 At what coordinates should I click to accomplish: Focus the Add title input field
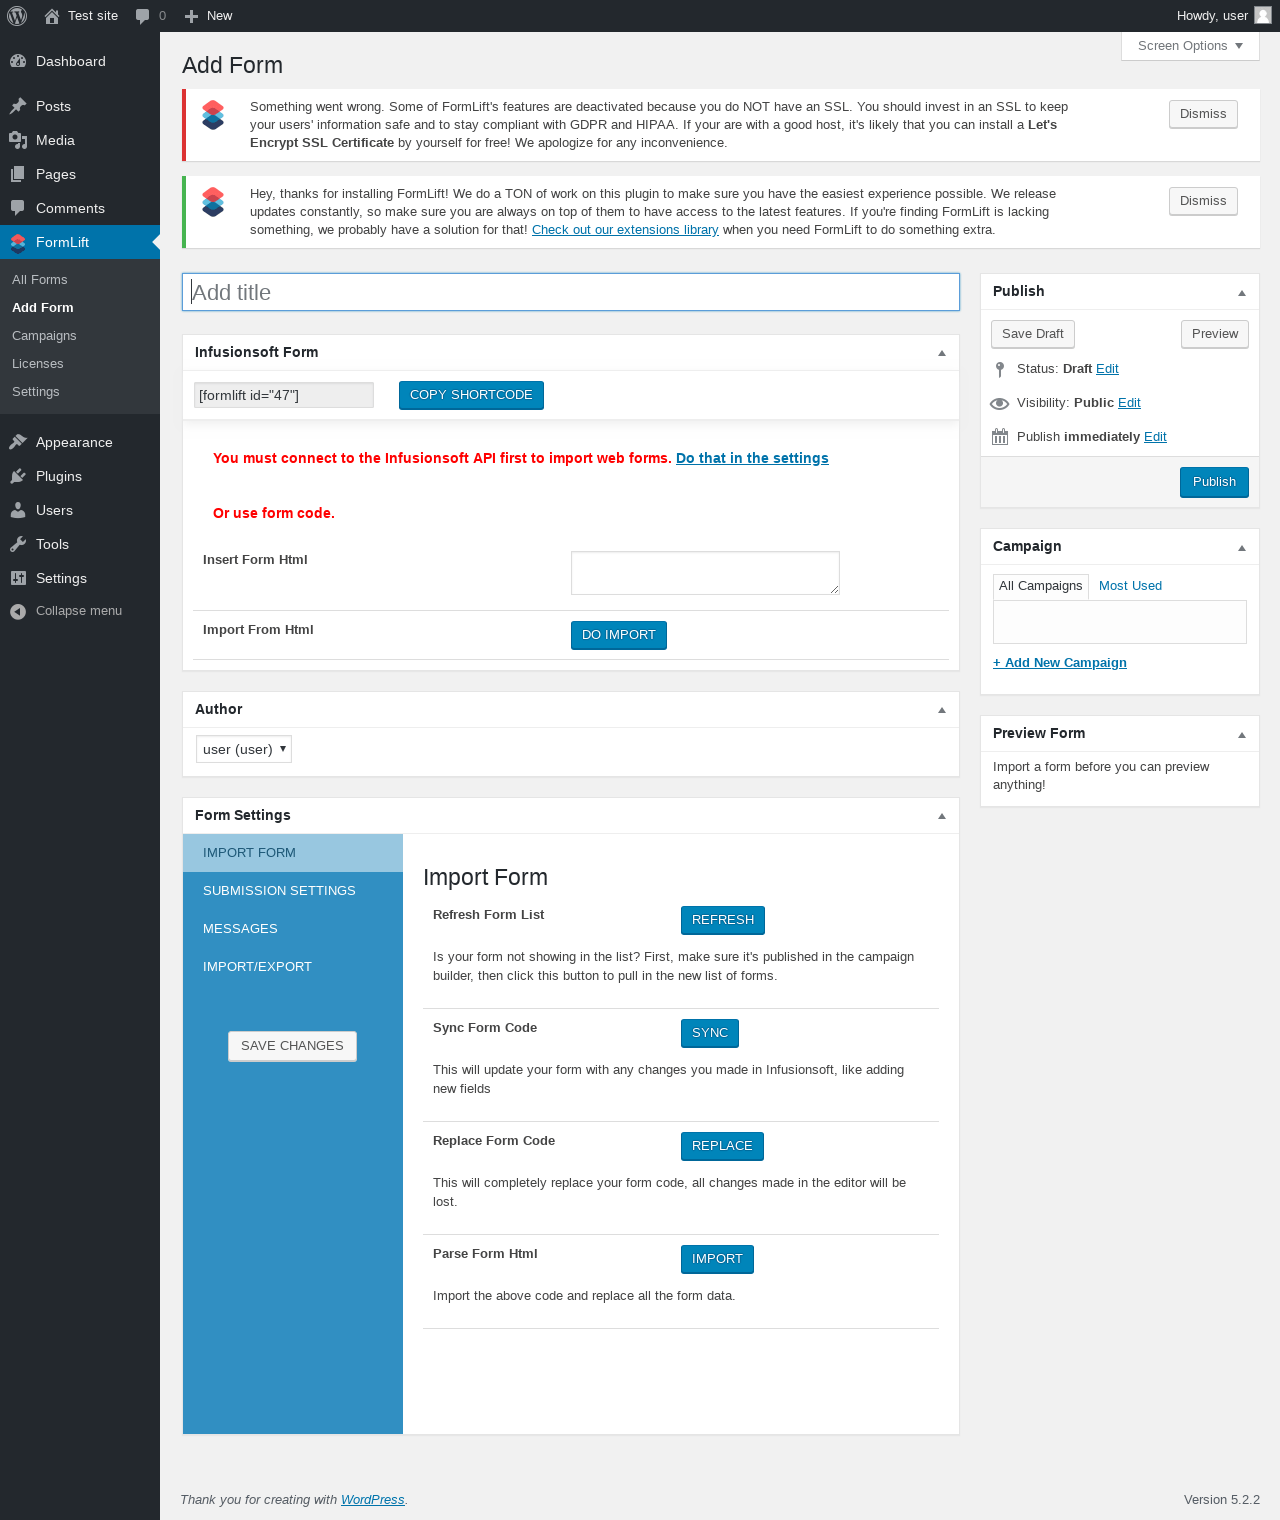click(x=571, y=292)
